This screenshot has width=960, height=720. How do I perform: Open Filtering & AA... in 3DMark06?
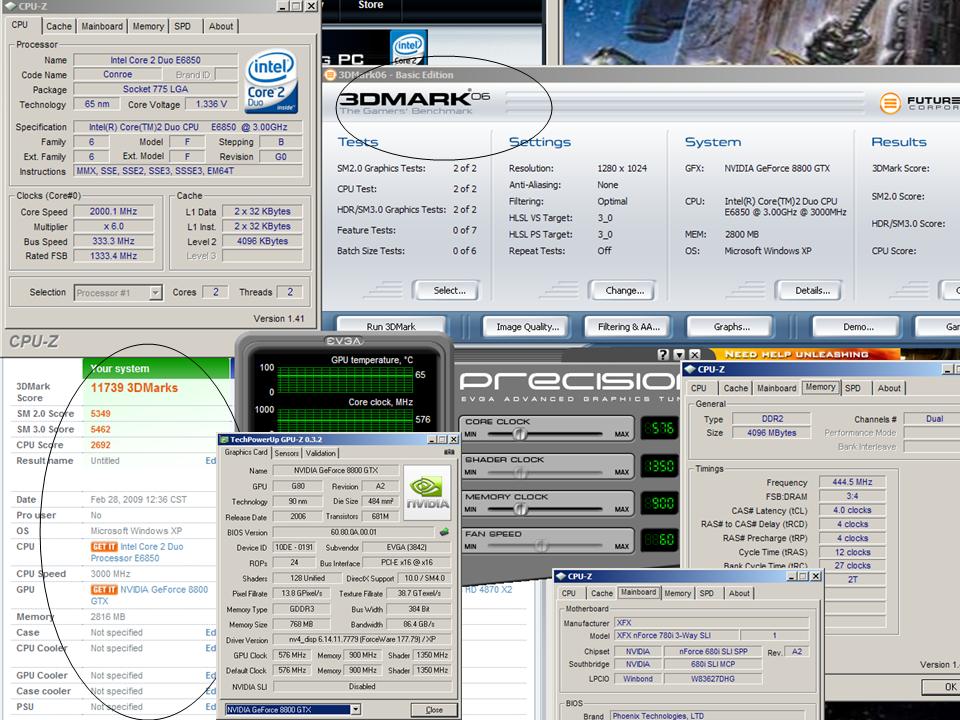[x=629, y=327]
